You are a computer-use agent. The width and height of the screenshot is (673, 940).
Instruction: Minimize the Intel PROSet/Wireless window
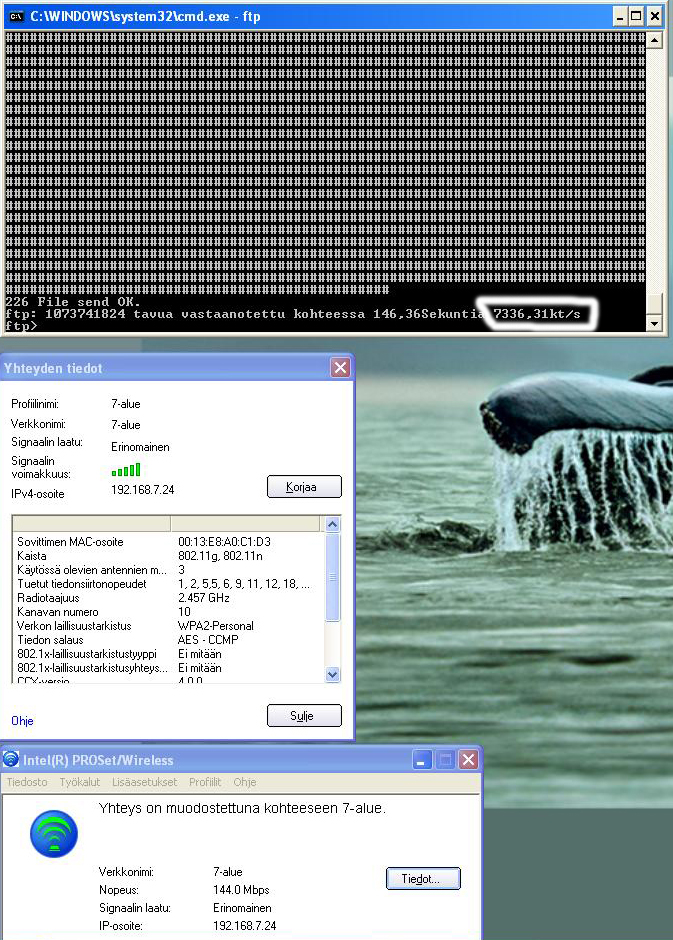pyautogui.click(x=424, y=760)
